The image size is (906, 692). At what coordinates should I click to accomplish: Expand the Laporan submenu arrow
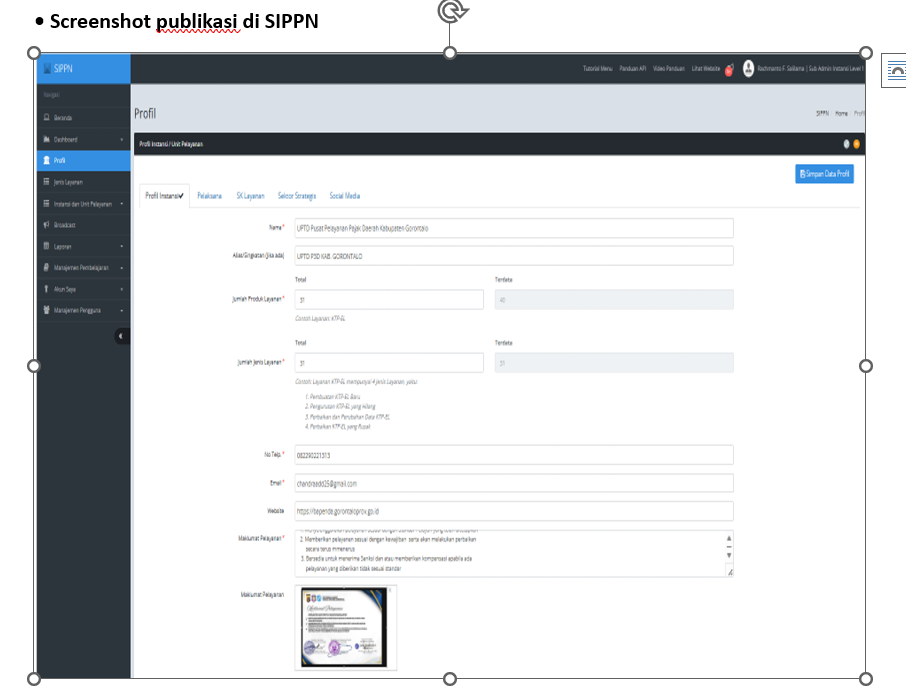point(121,246)
